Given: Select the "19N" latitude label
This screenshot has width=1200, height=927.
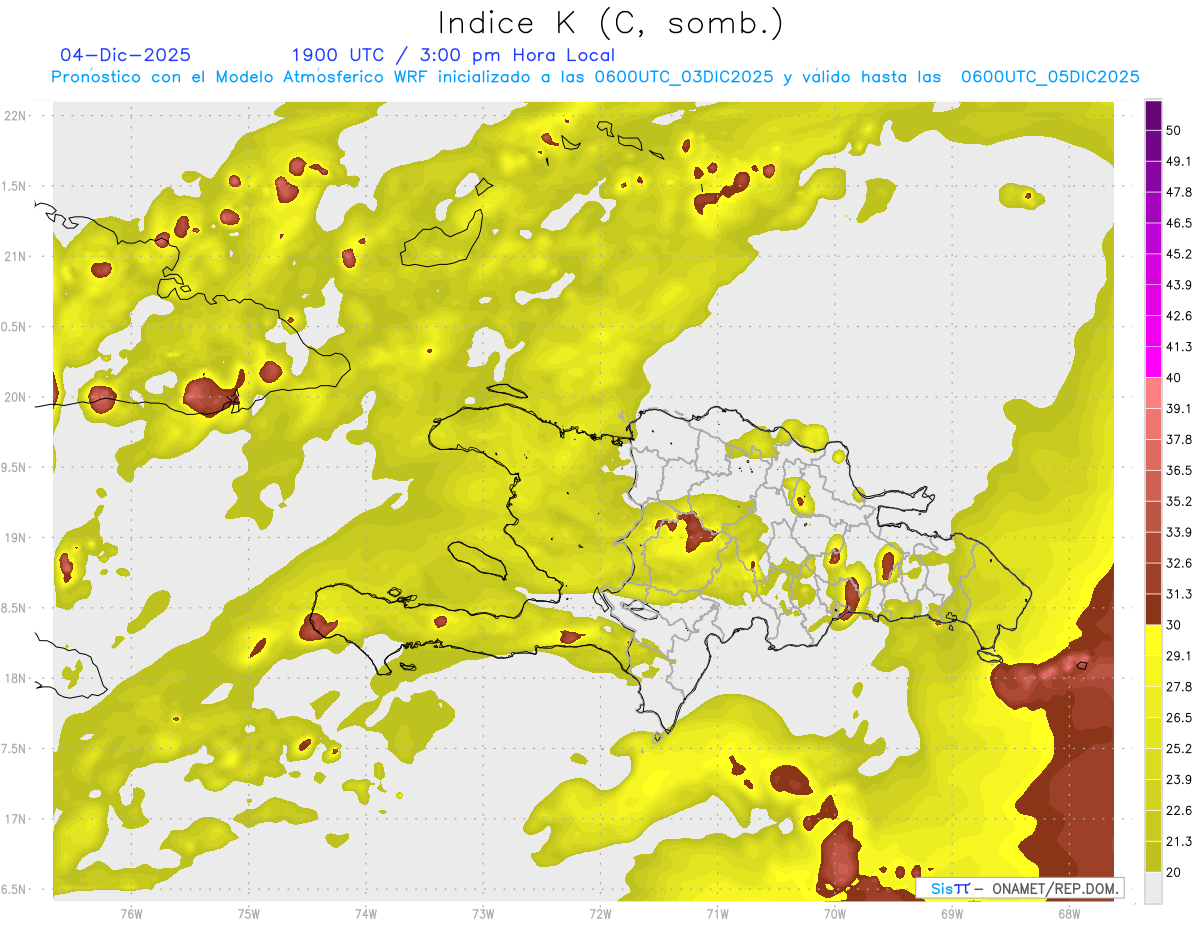Looking at the screenshot, I should [x=15, y=538].
